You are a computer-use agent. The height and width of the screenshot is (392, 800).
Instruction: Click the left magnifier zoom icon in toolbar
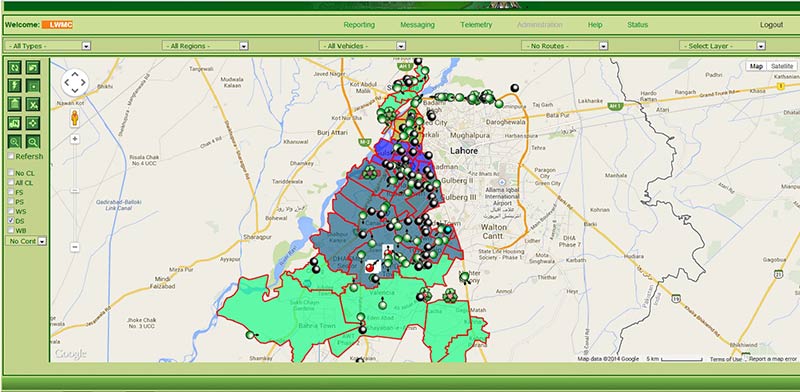[x=14, y=141]
